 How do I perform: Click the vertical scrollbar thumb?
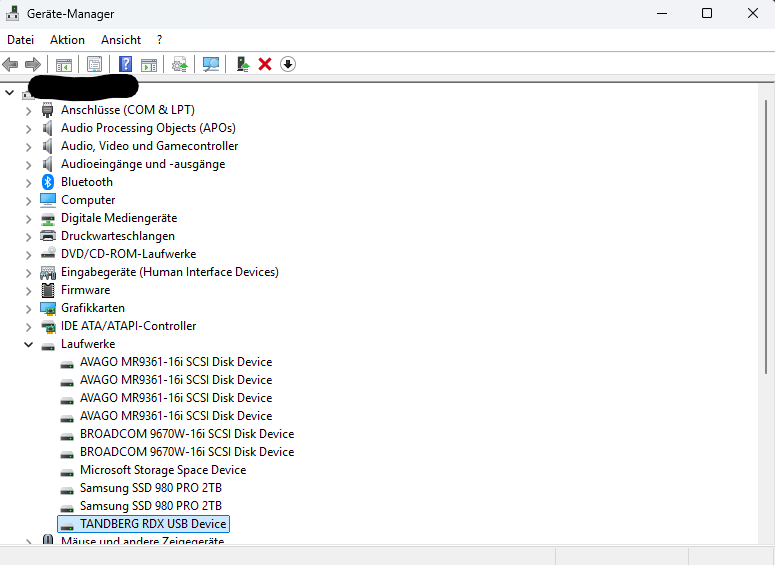(766, 237)
